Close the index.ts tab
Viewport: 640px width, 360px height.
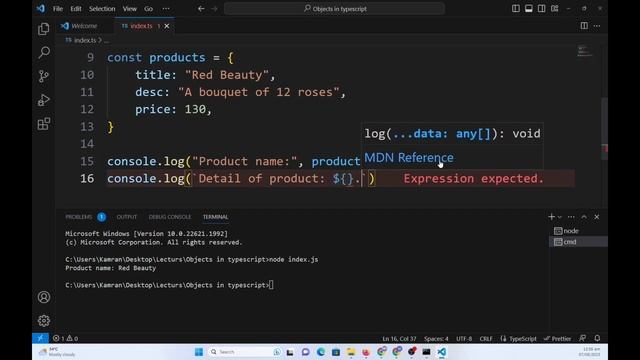pos(167,26)
